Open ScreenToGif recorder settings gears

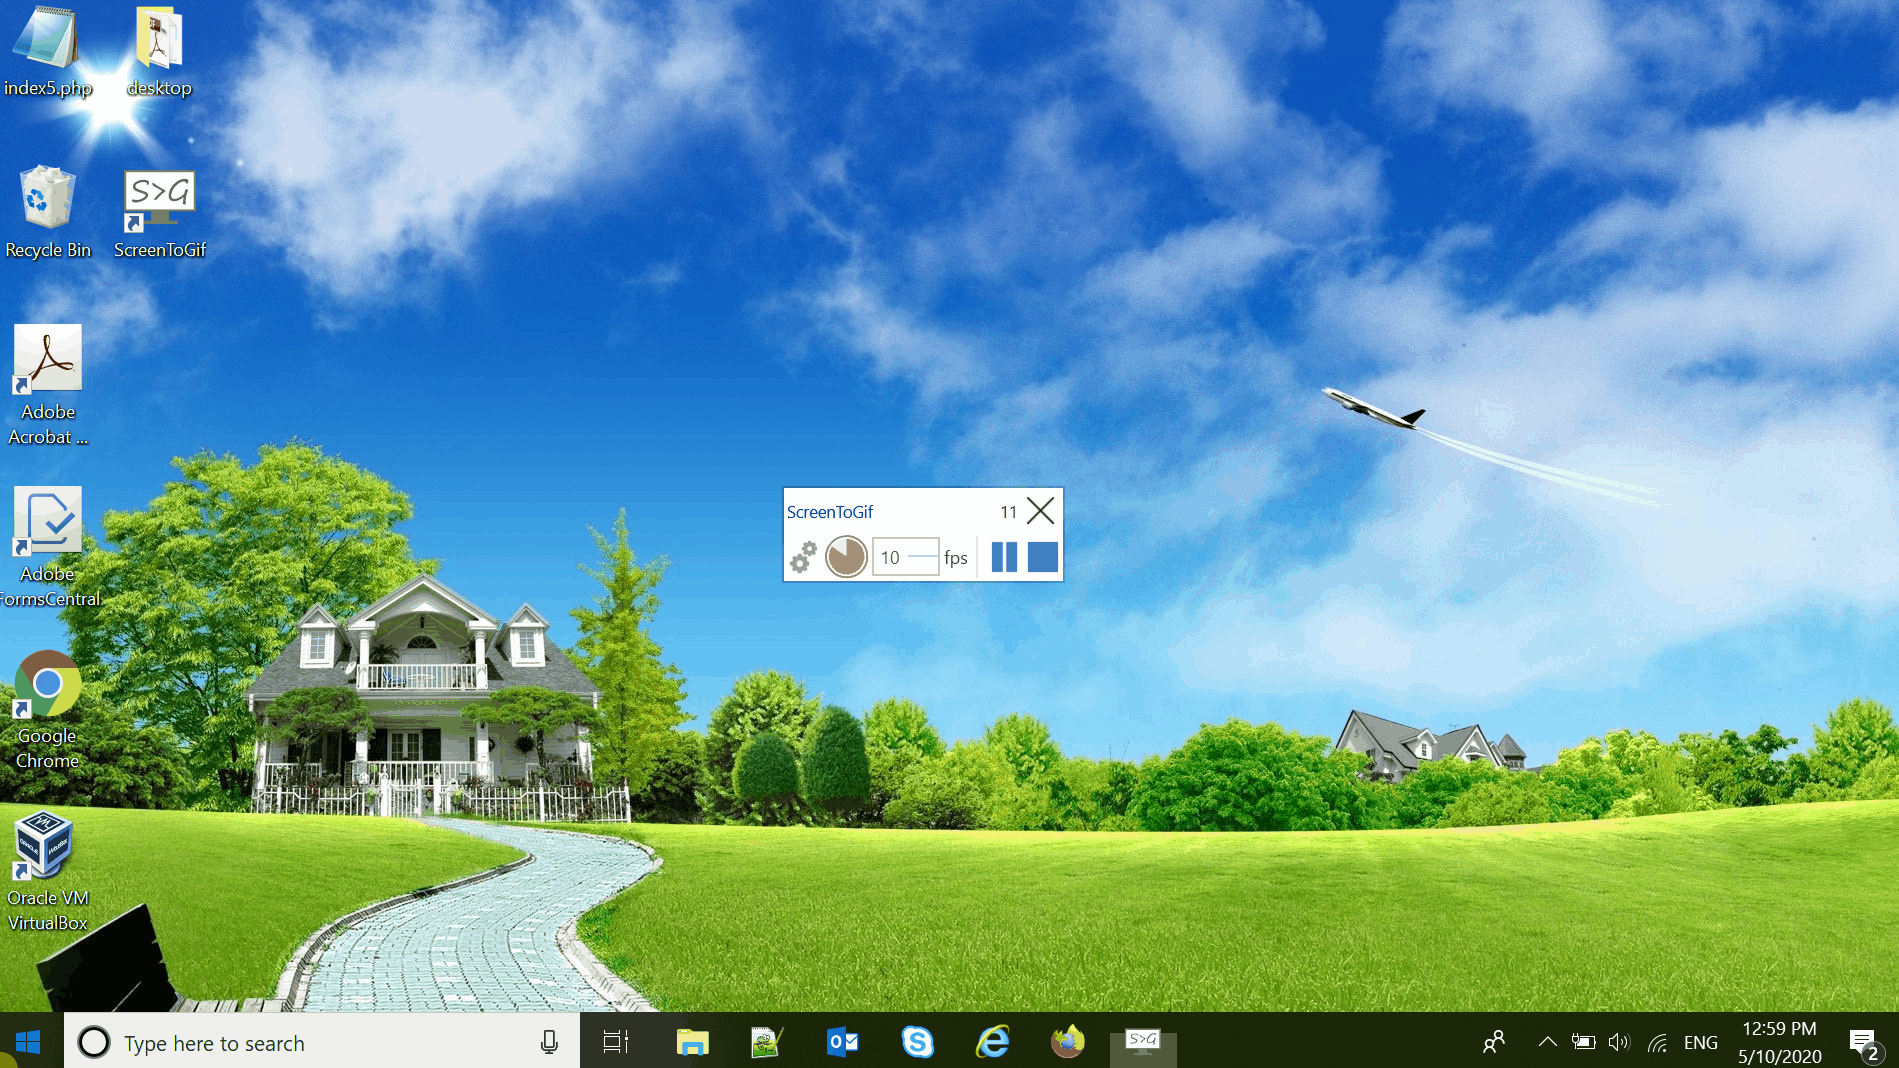tap(803, 557)
